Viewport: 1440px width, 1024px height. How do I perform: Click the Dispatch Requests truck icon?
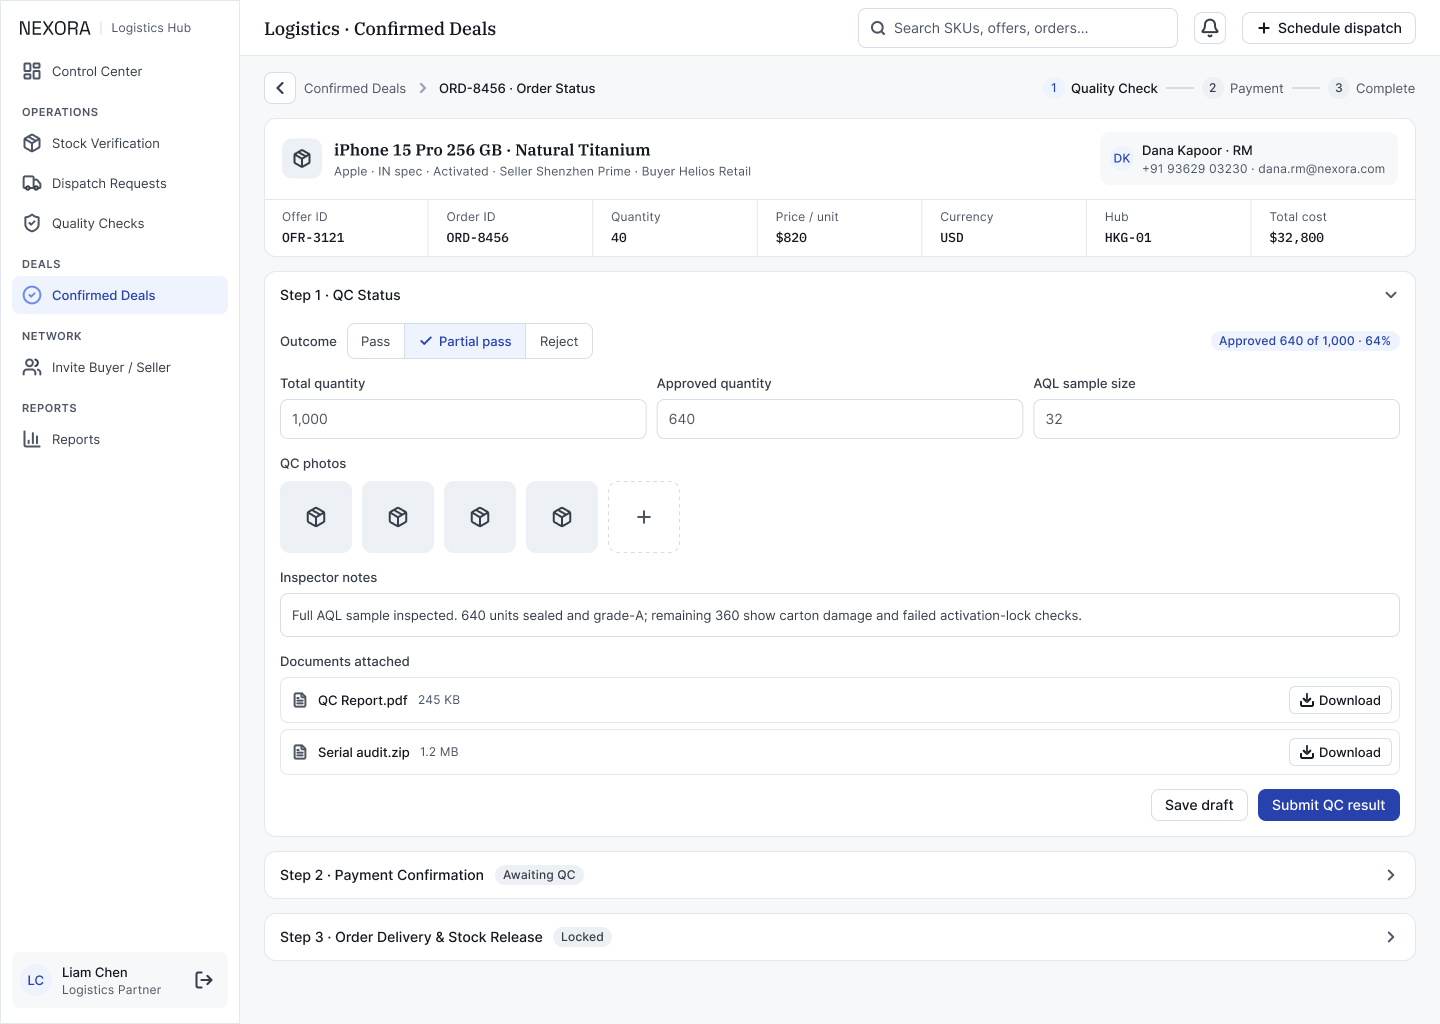pyautogui.click(x=32, y=183)
